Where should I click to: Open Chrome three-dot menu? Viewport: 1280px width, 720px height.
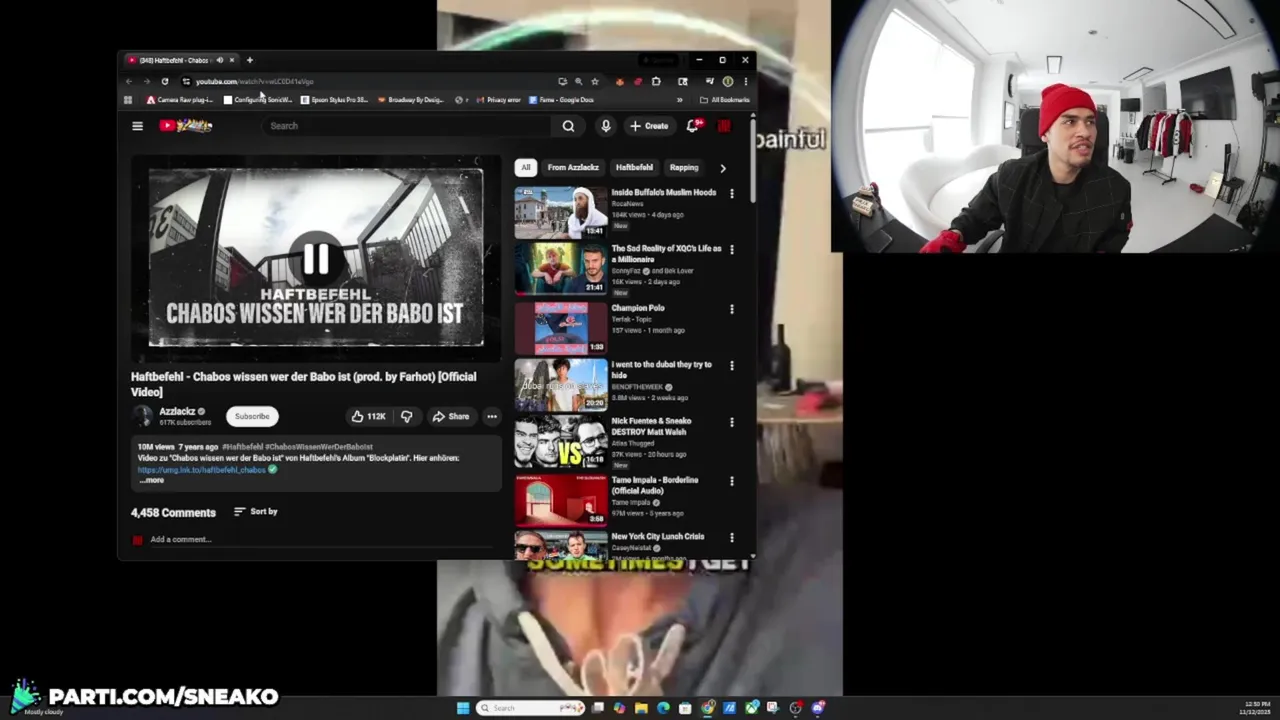click(x=745, y=81)
